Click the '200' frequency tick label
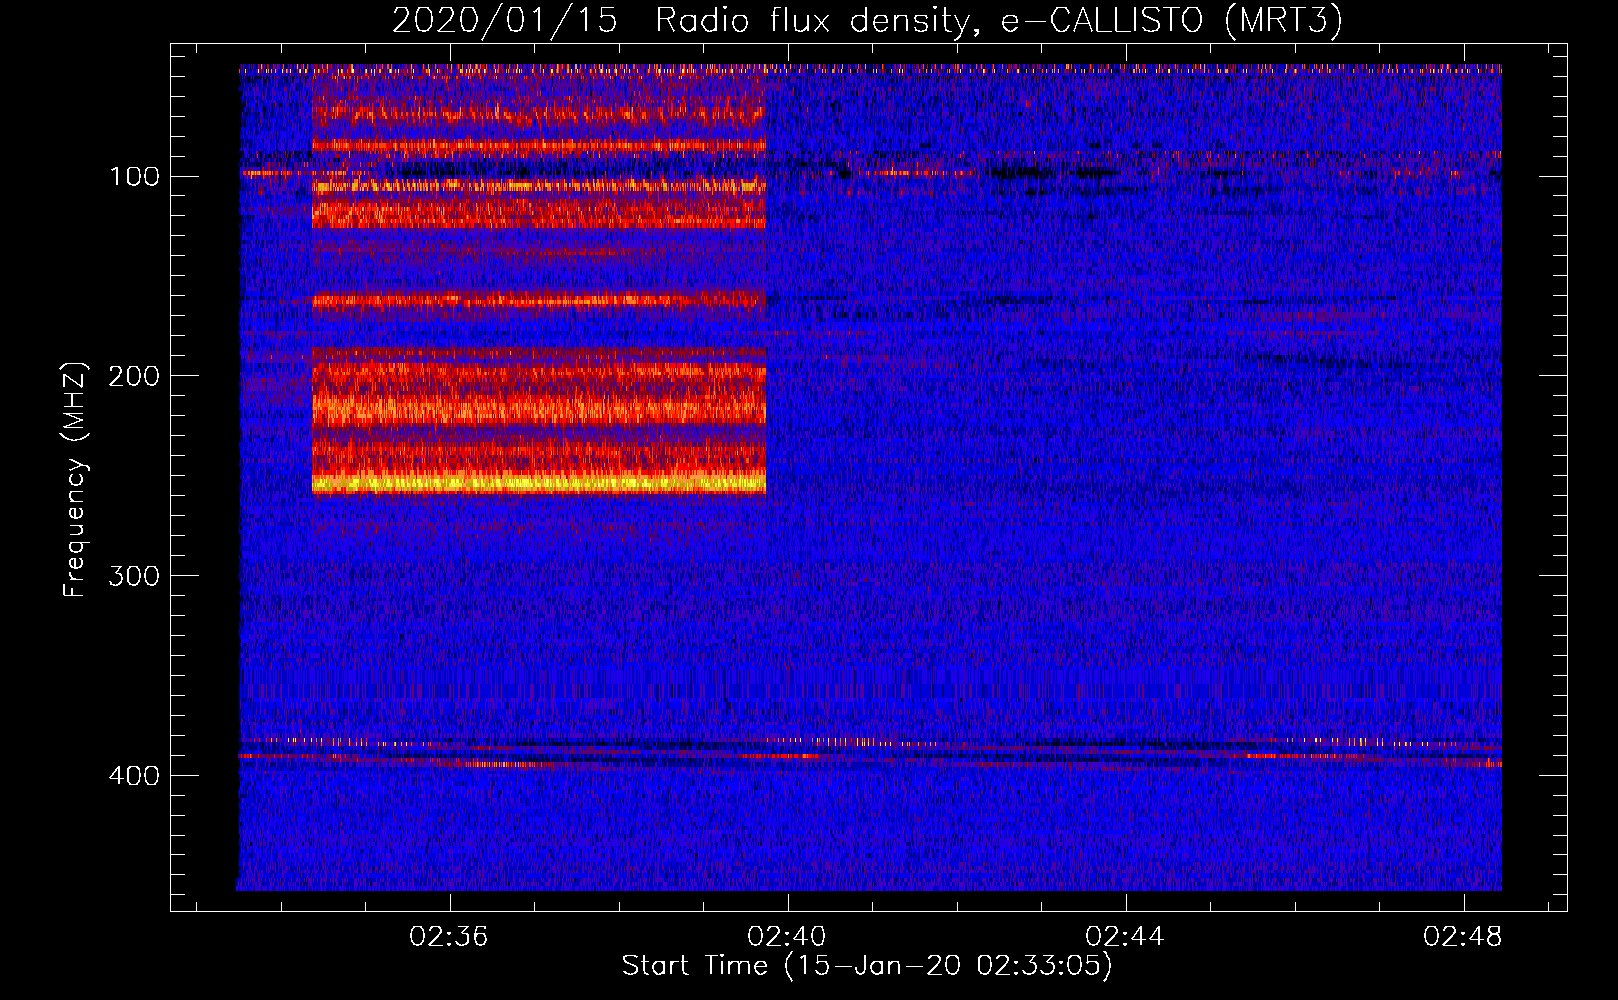The height and width of the screenshot is (1000, 1618). [x=134, y=376]
